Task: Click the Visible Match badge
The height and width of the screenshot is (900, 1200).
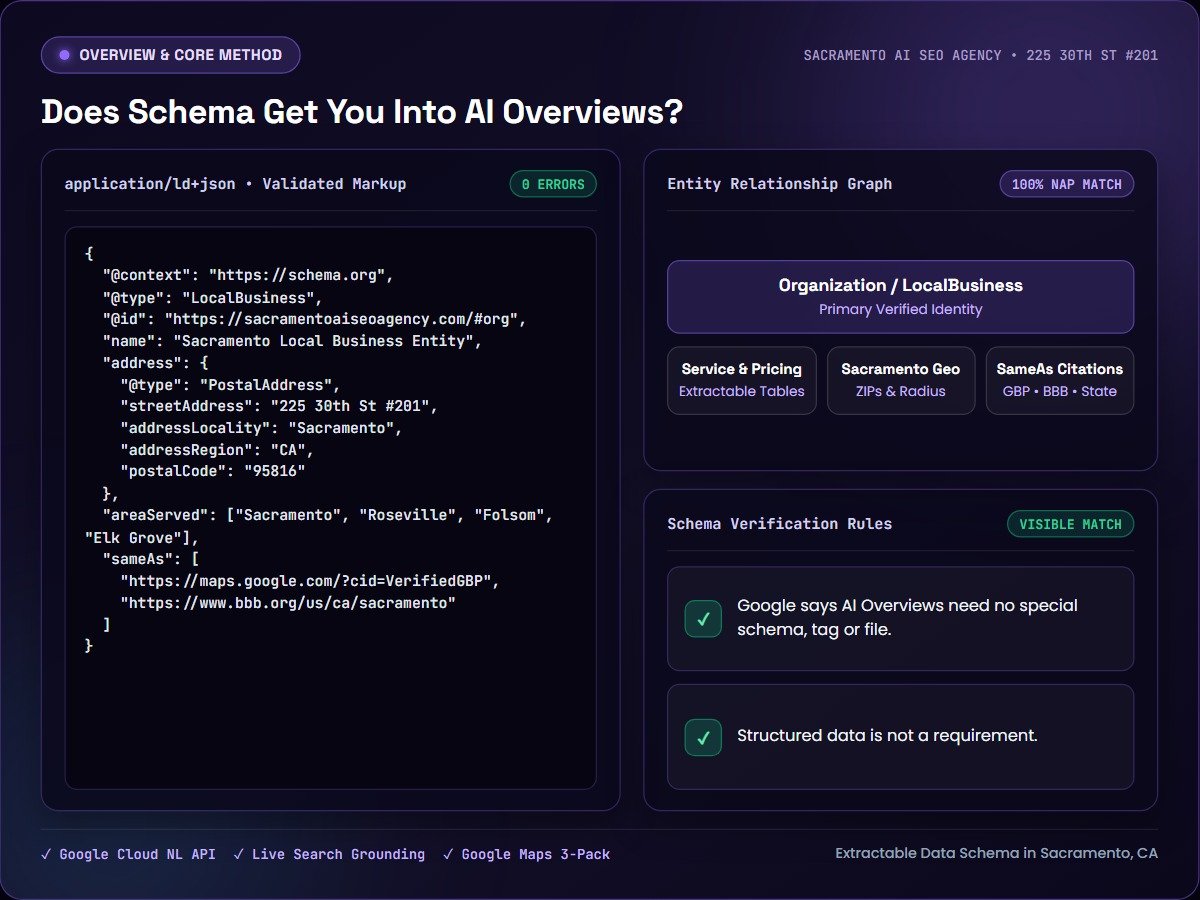Action: point(1070,524)
